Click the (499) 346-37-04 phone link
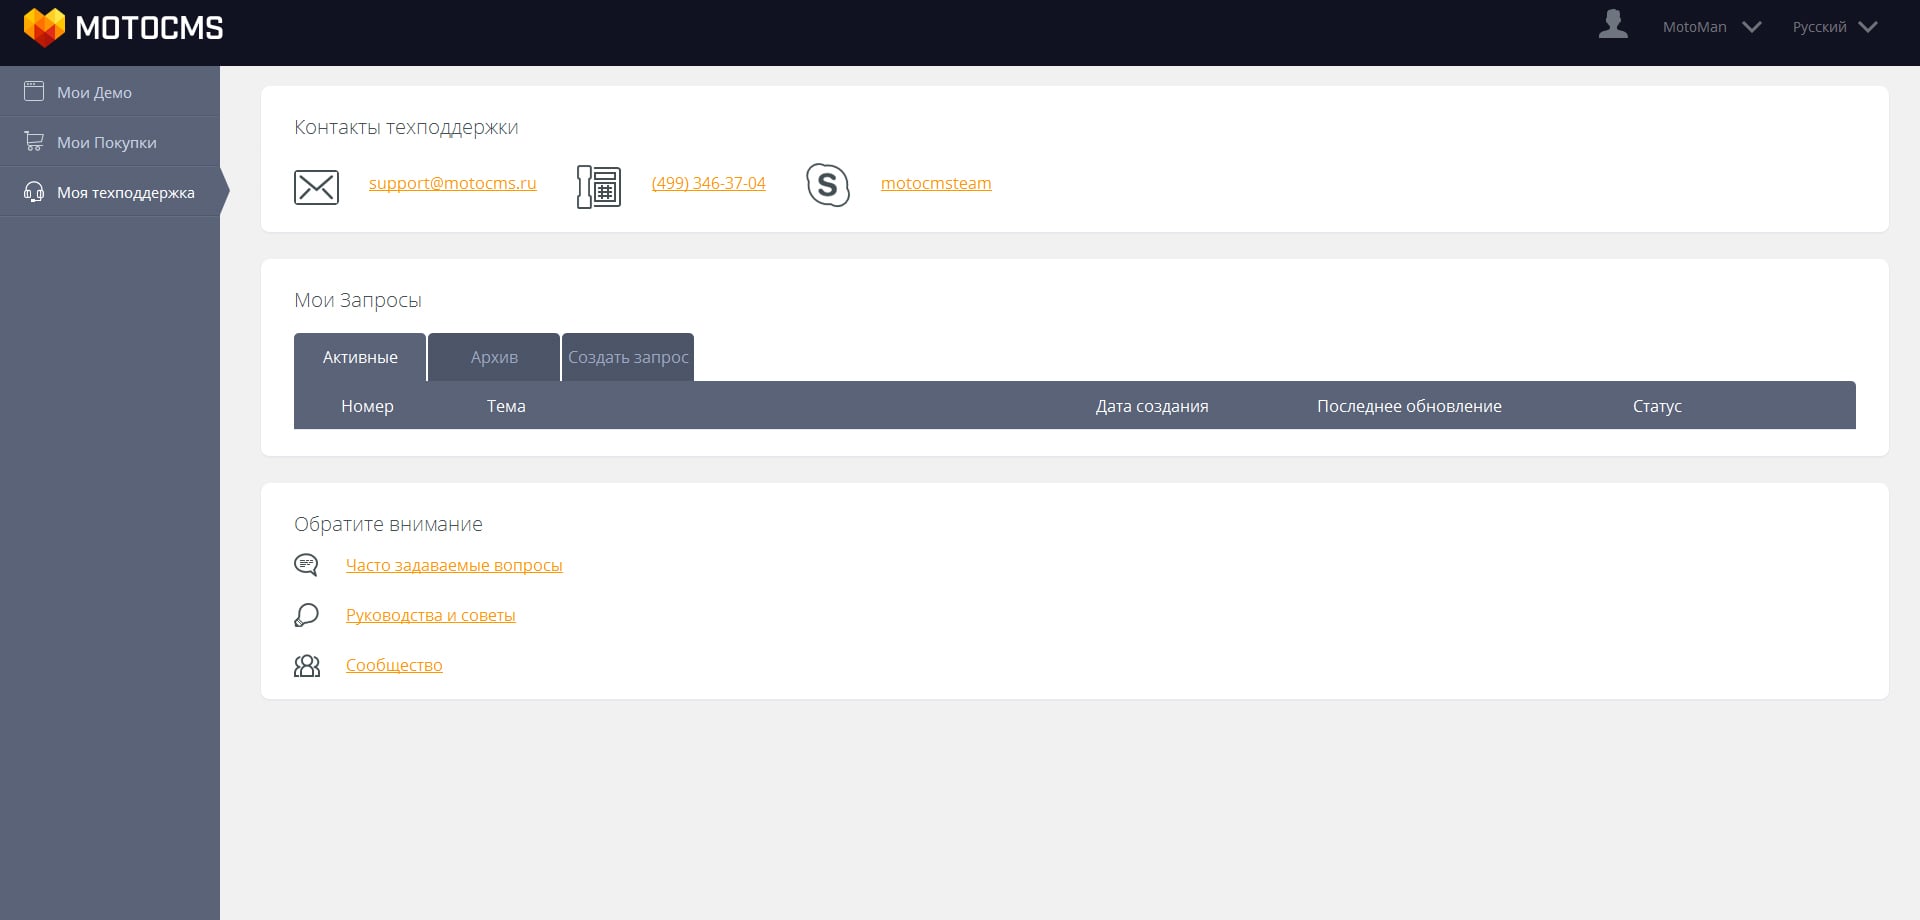 click(708, 183)
